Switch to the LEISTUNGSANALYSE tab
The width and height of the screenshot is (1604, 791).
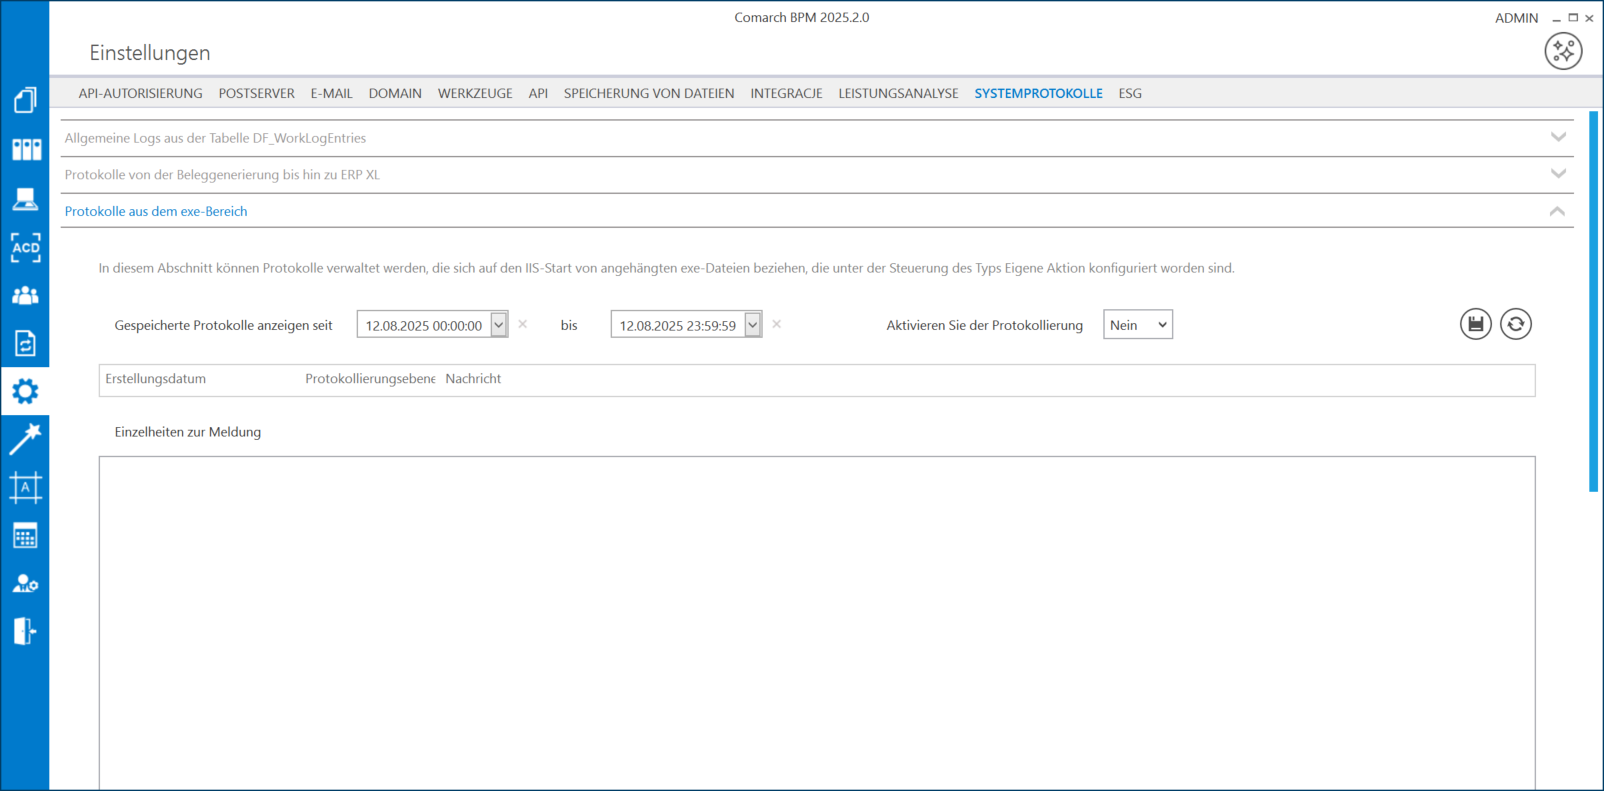[898, 93]
